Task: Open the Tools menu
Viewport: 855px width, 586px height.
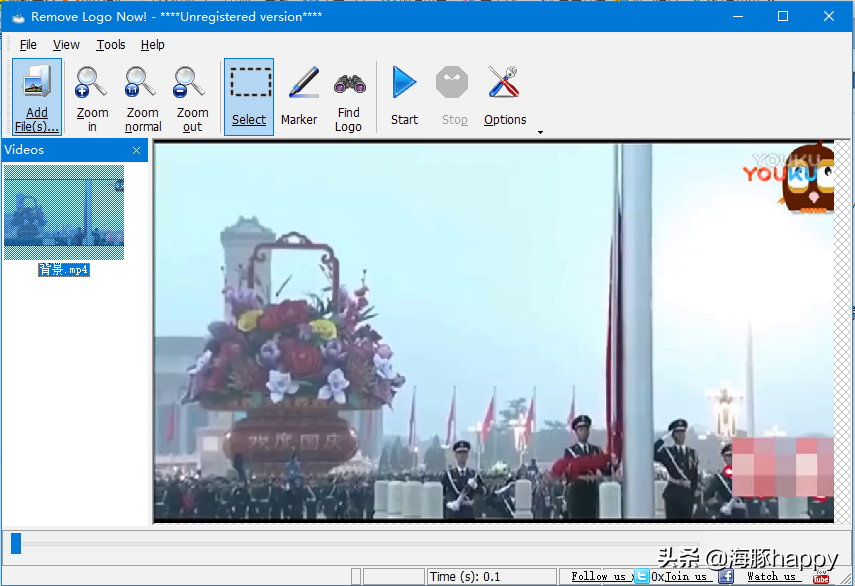Action: tap(111, 45)
